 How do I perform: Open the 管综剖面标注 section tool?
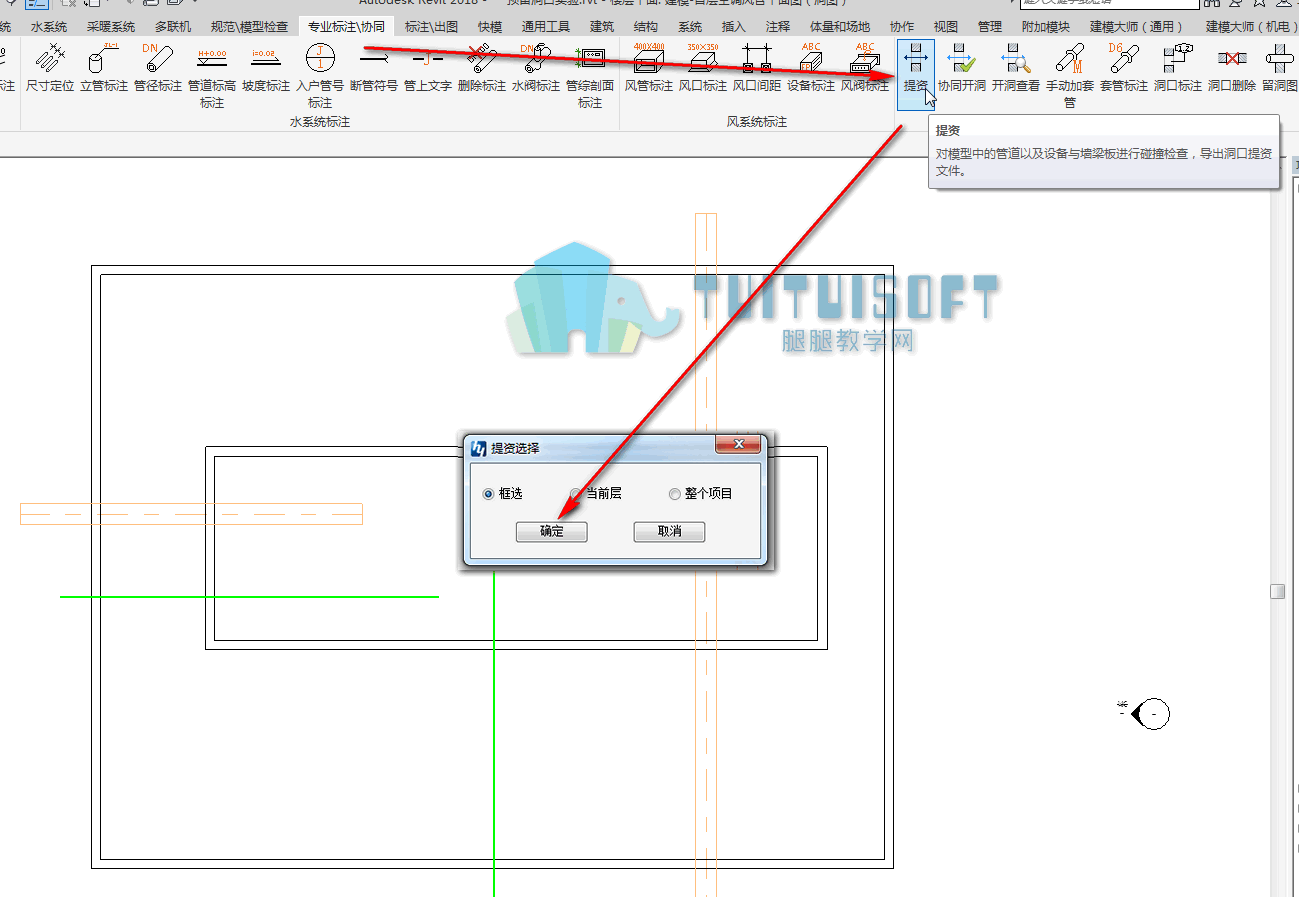[590, 75]
